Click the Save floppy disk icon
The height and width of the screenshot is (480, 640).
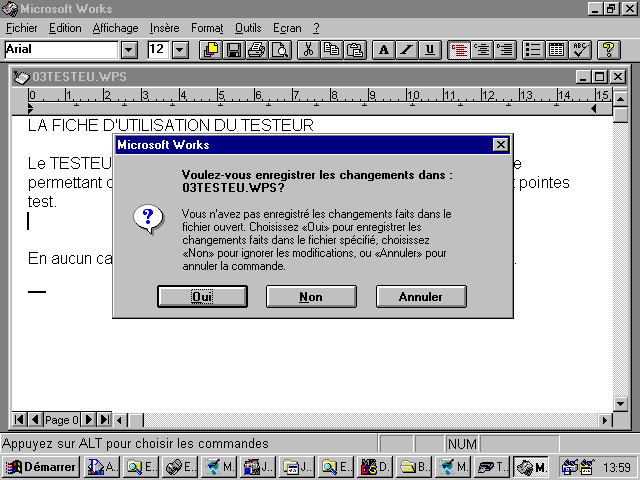(x=234, y=50)
